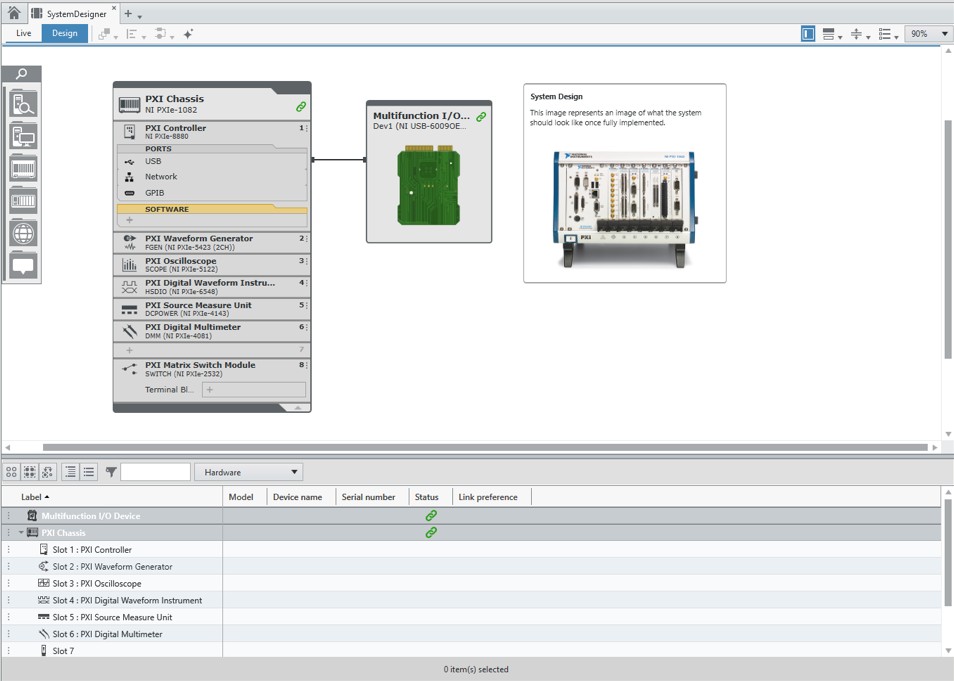Click the Network port row
The width and height of the screenshot is (954, 681).
212,176
